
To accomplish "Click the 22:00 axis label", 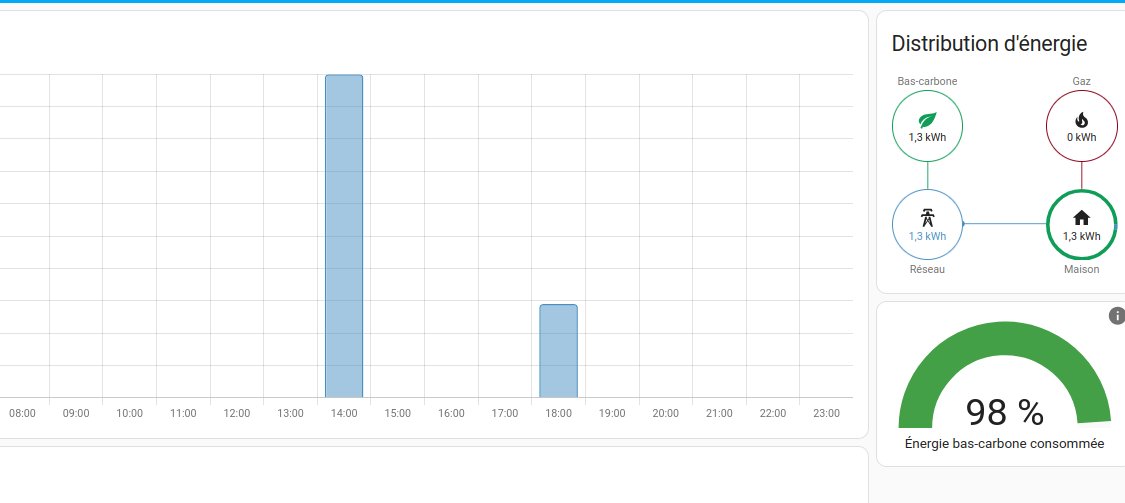I will pyautogui.click(x=773, y=414).
